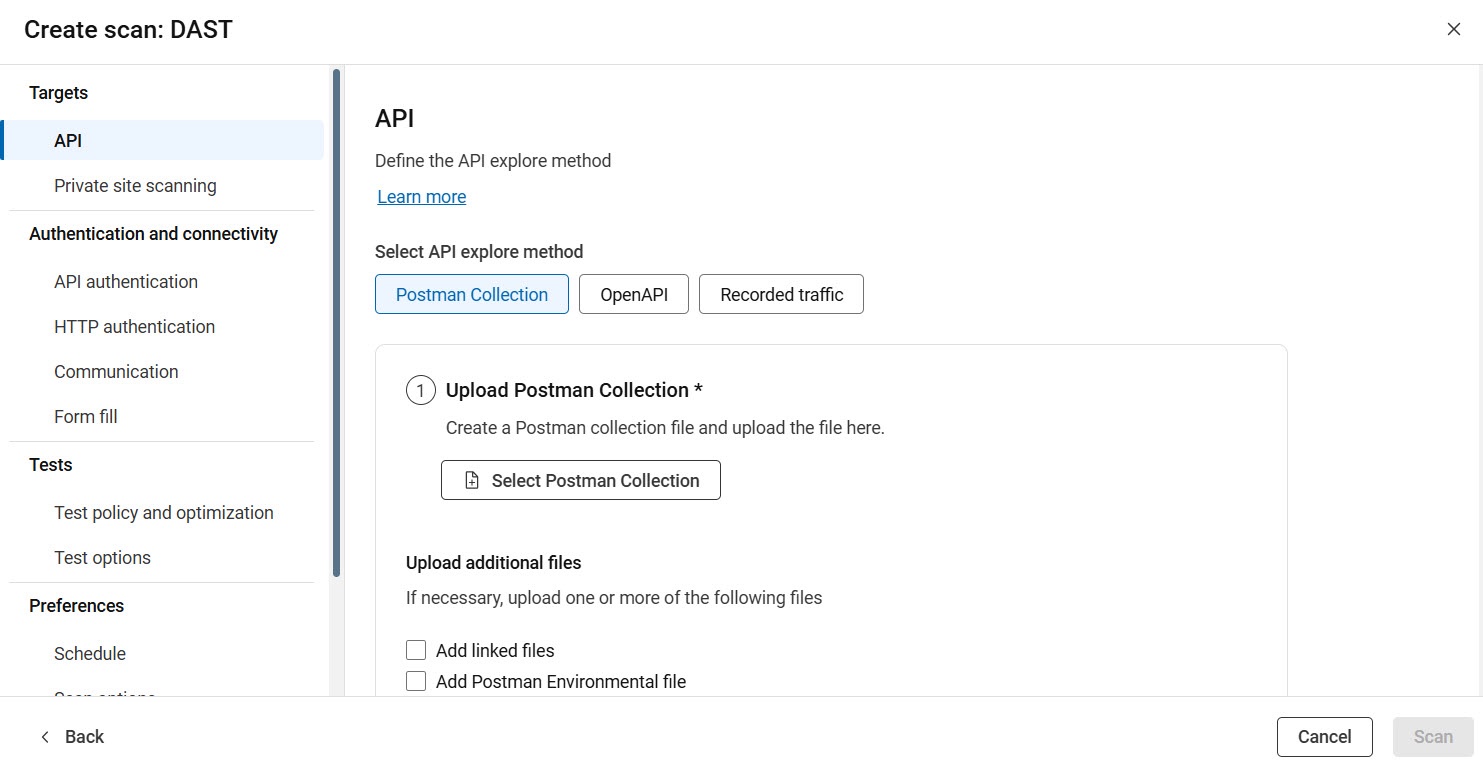This screenshot has height=770, width=1483.
Task: Open the Form fill section
Action: click(x=85, y=416)
